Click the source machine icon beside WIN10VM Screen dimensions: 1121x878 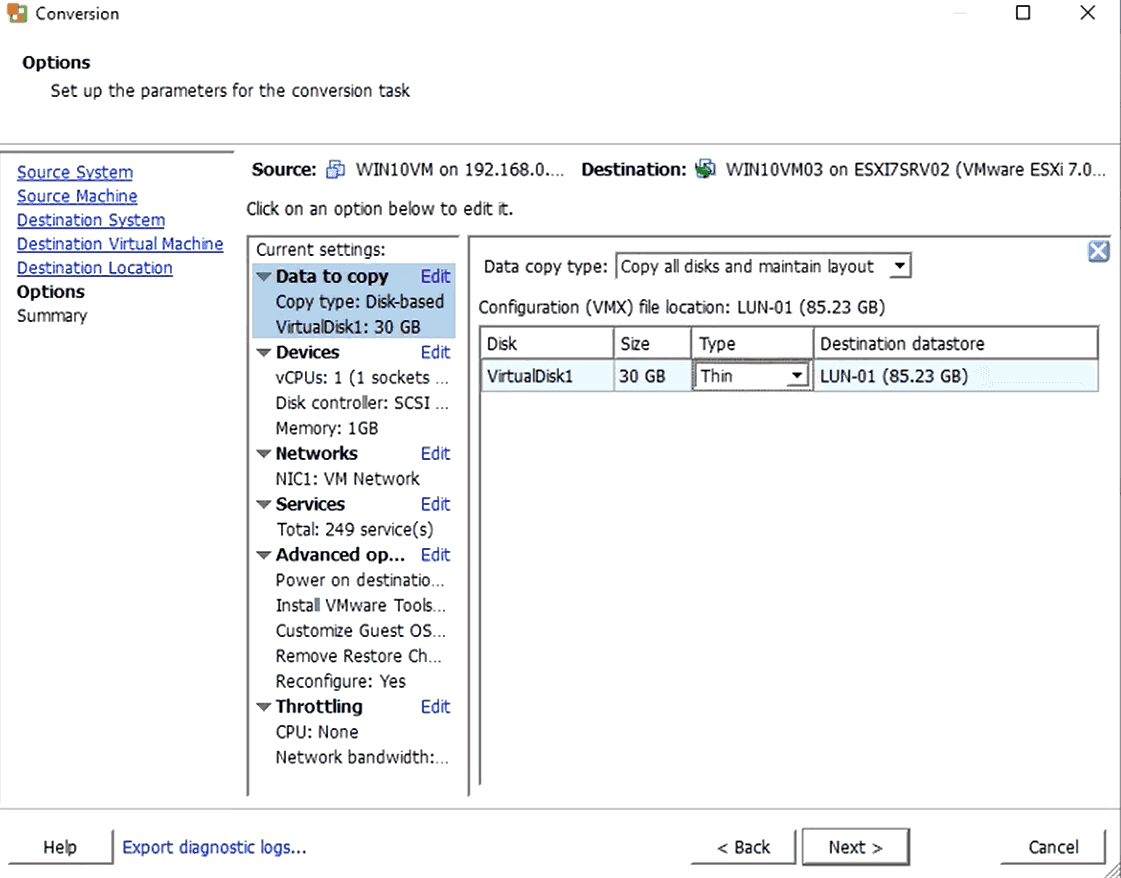(335, 169)
